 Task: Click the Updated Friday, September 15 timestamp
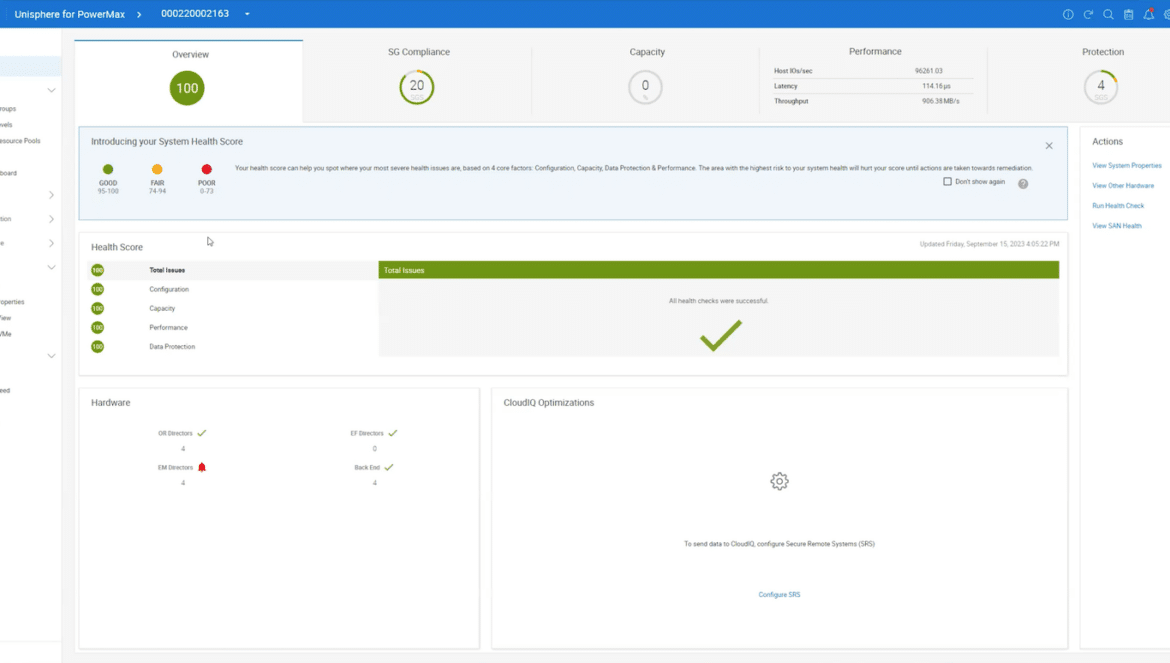click(x=989, y=244)
